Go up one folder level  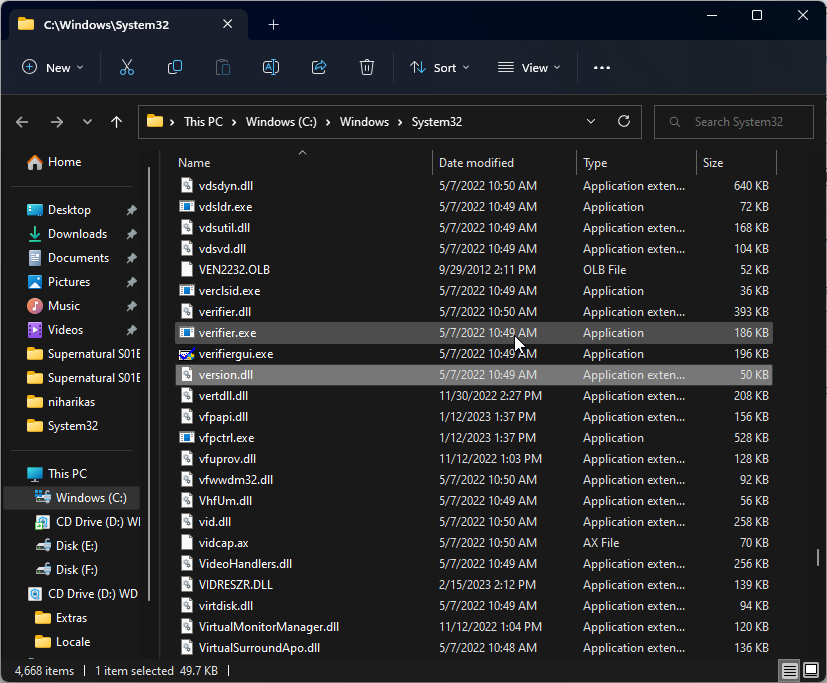pos(116,121)
